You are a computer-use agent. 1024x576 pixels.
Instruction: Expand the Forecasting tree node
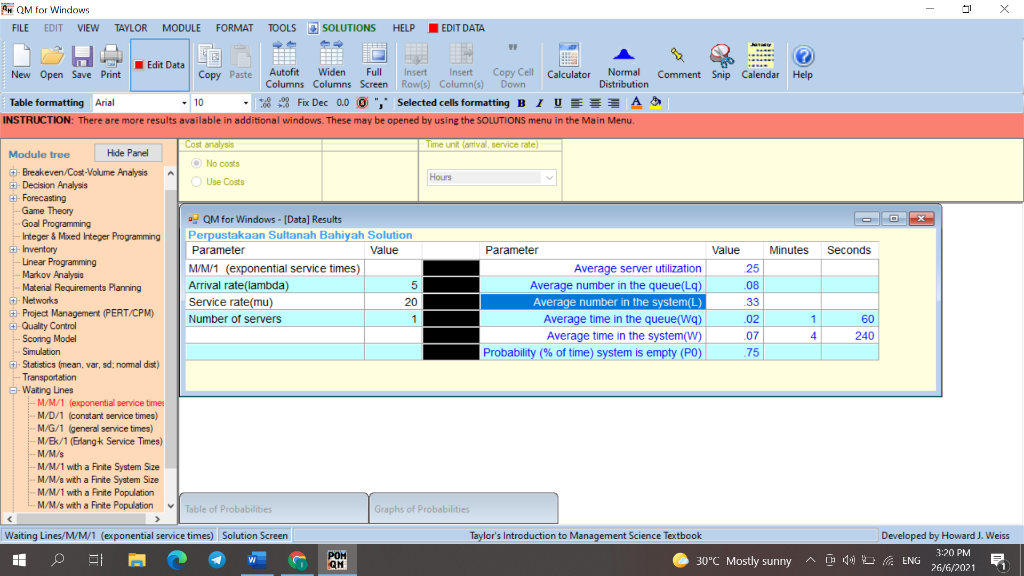point(14,198)
